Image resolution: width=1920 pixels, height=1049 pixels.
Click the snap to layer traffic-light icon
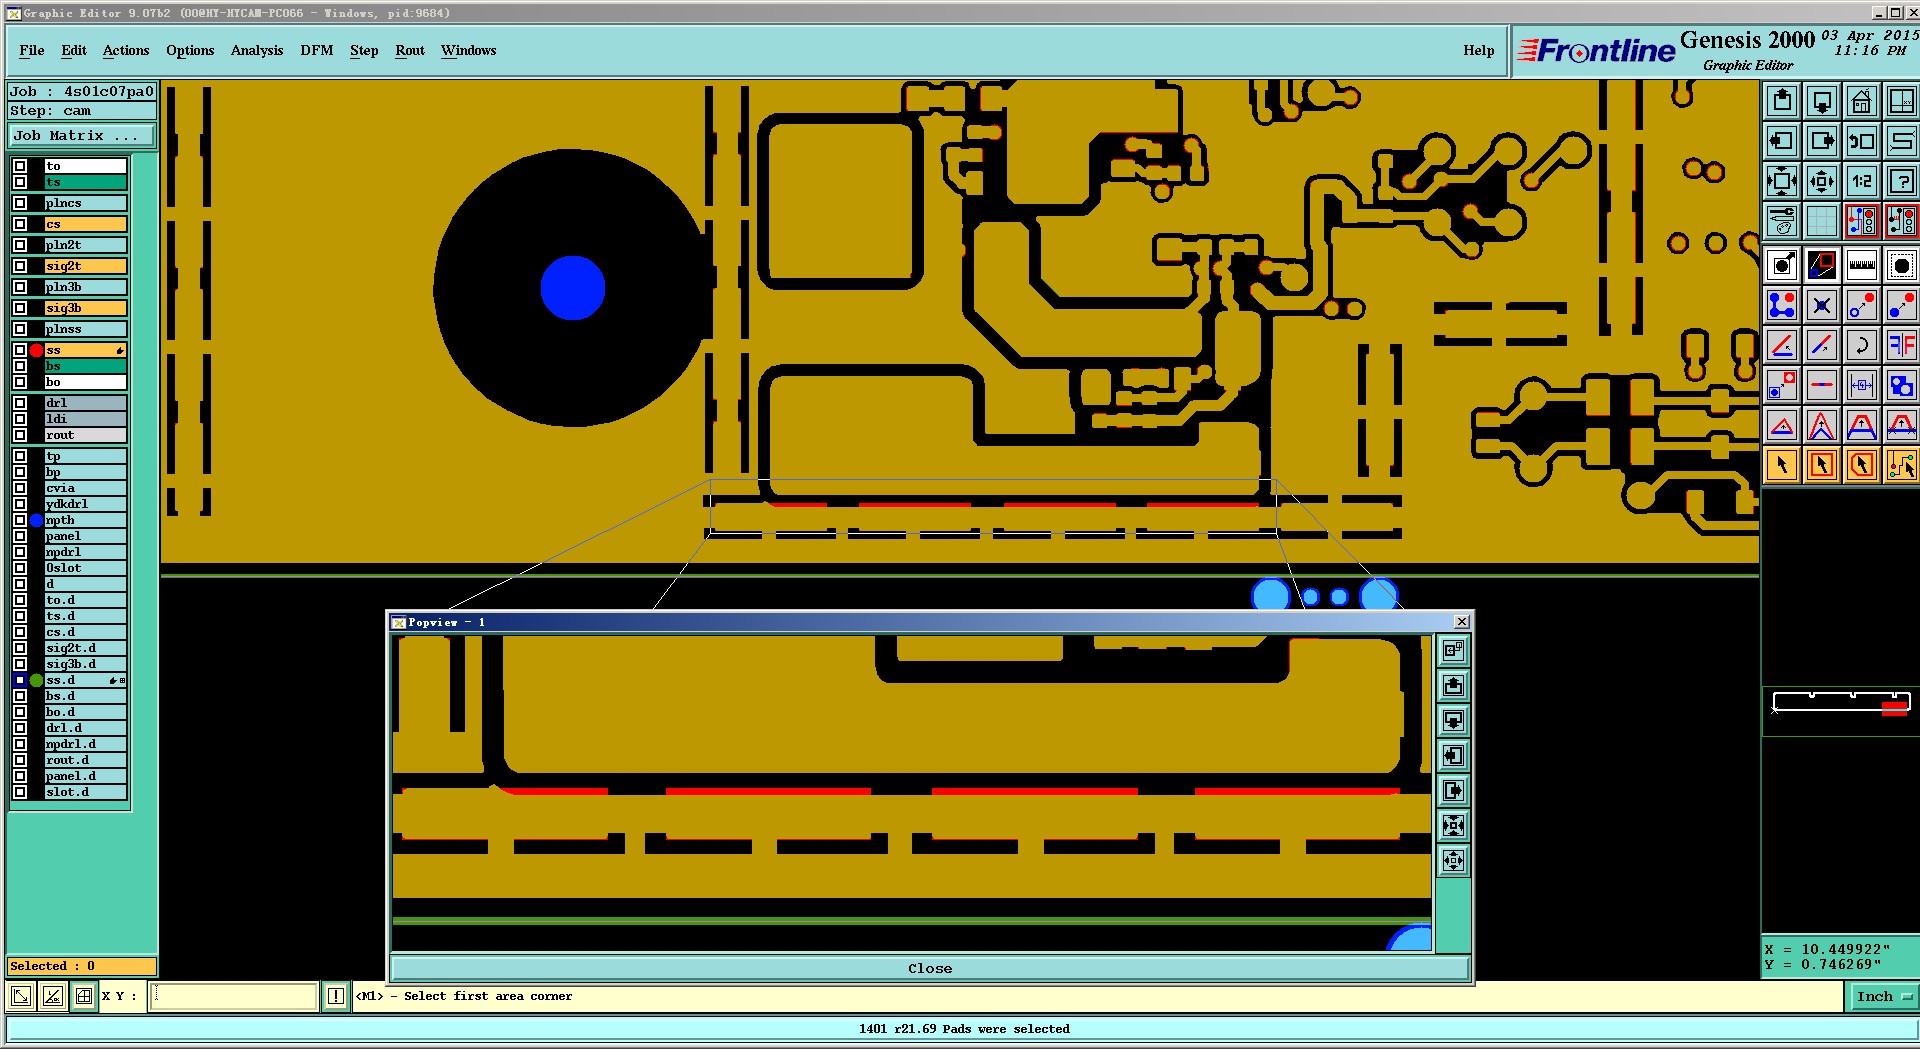coord(1861,221)
